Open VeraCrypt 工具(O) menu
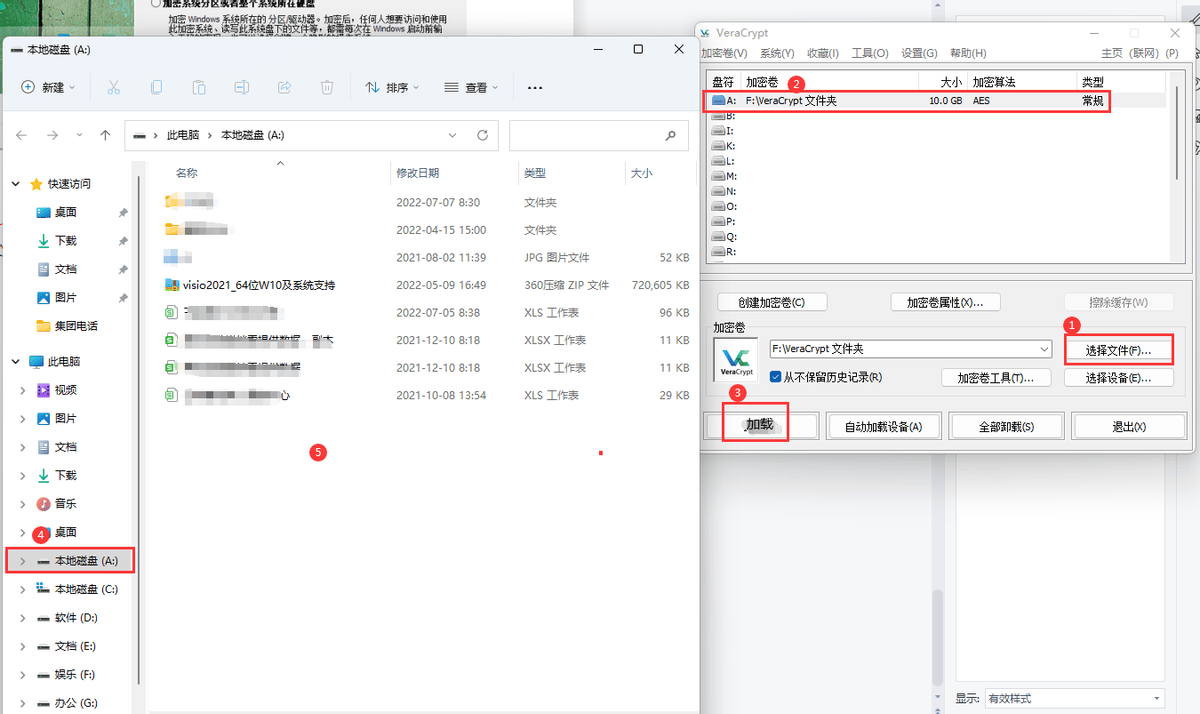 [x=869, y=53]
